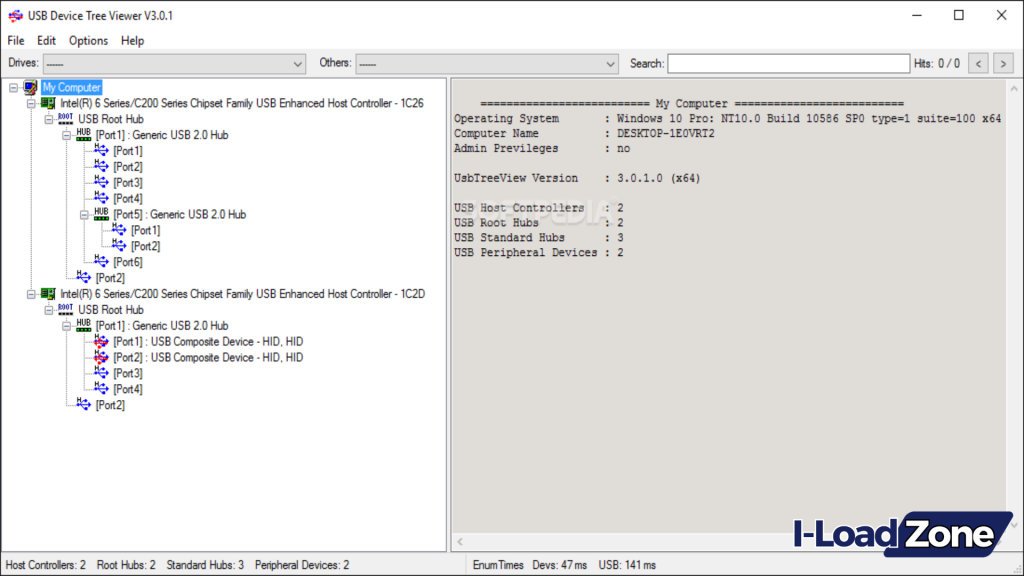Select the empty Port3 USB connector icon
The width and height of the screenshot is (1024, 576).
coord(102,182)
